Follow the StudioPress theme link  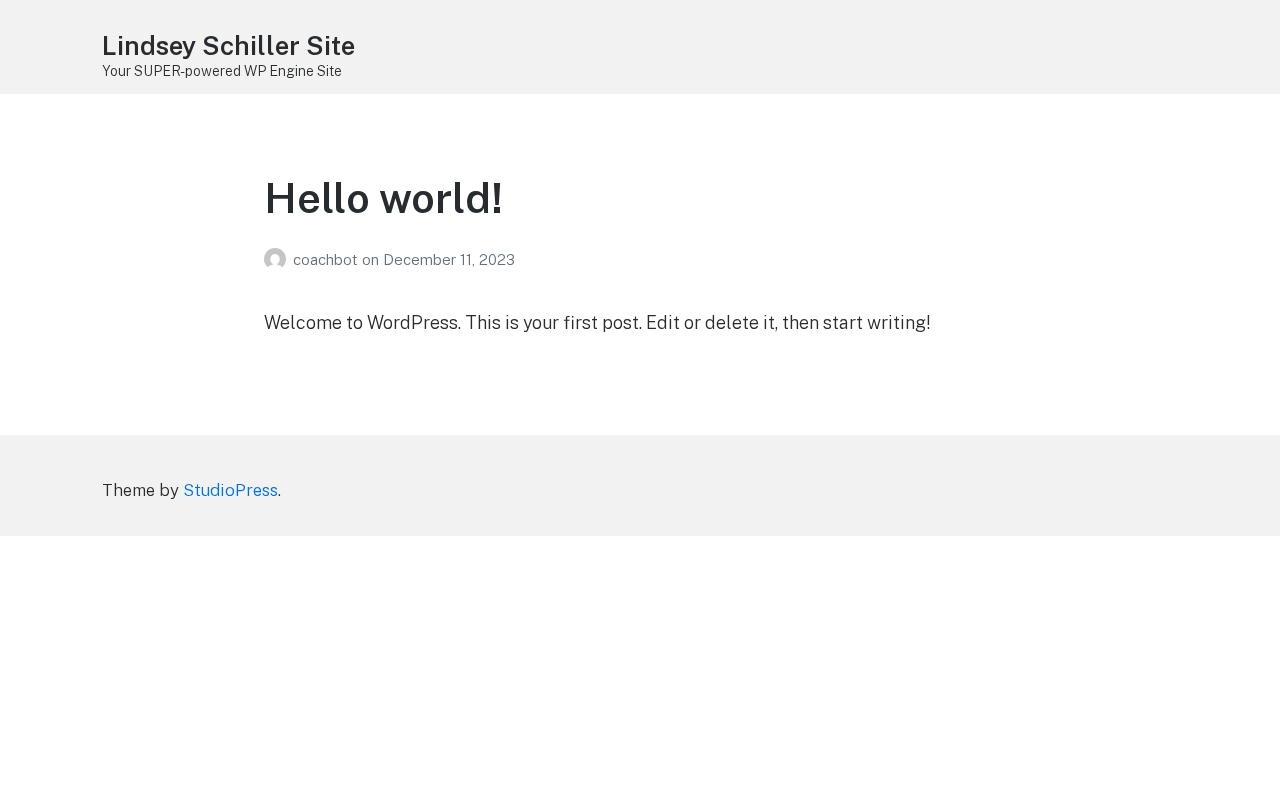click(x=230, y=490)
